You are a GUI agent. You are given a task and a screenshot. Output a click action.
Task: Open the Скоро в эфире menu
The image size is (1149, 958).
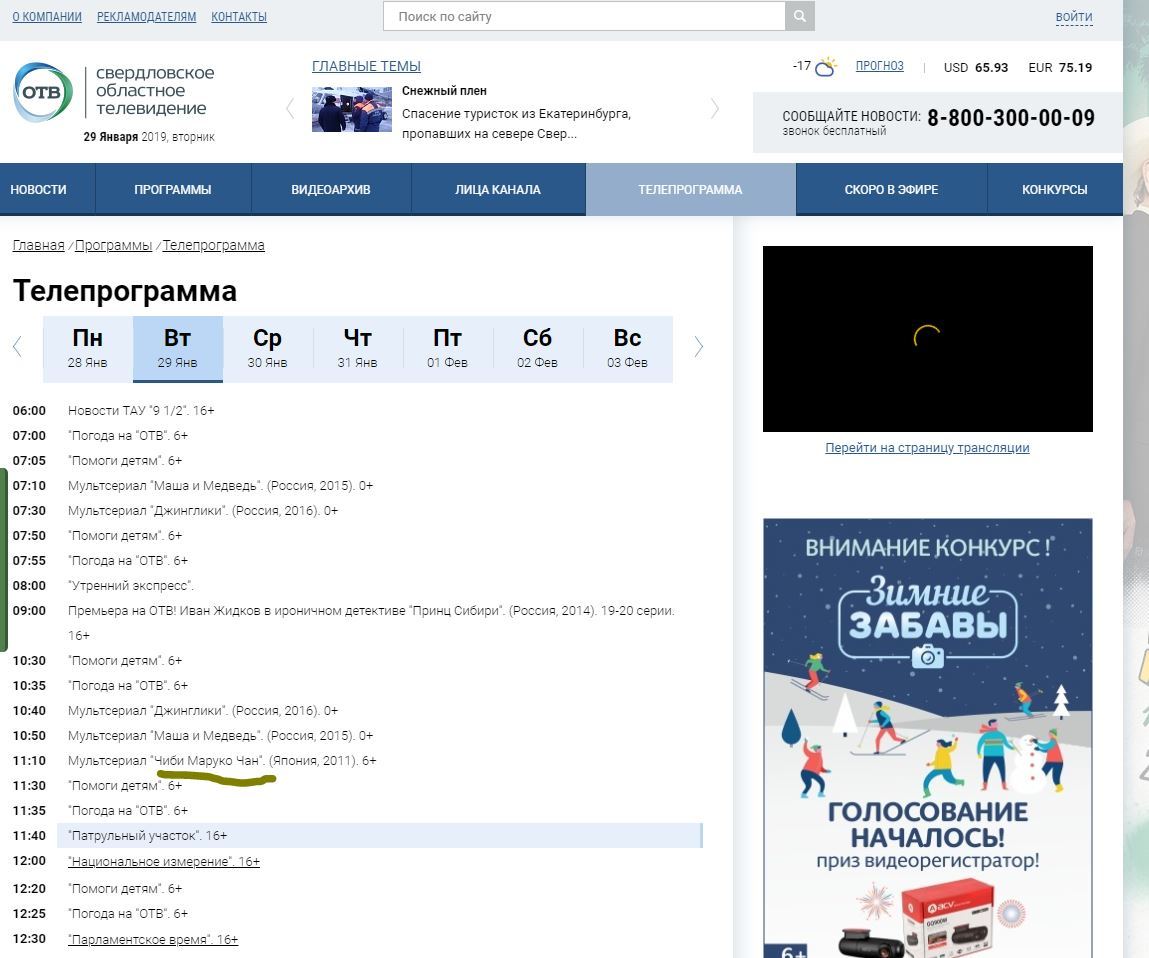[x=891, y=189]
